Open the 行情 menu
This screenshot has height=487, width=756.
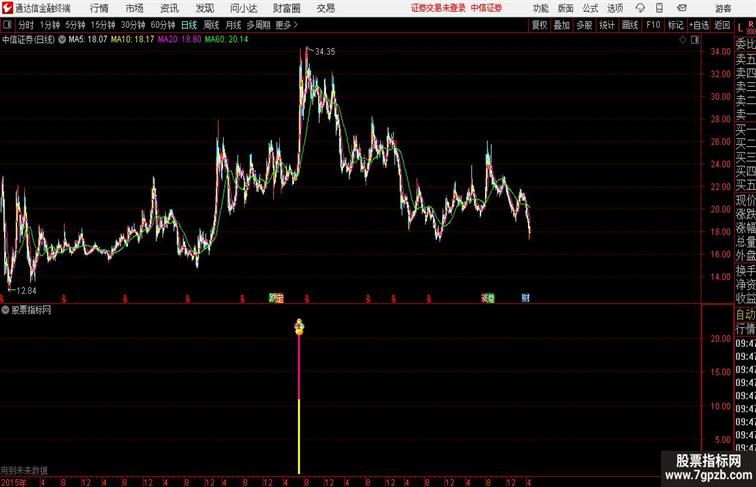coord(99,8)
